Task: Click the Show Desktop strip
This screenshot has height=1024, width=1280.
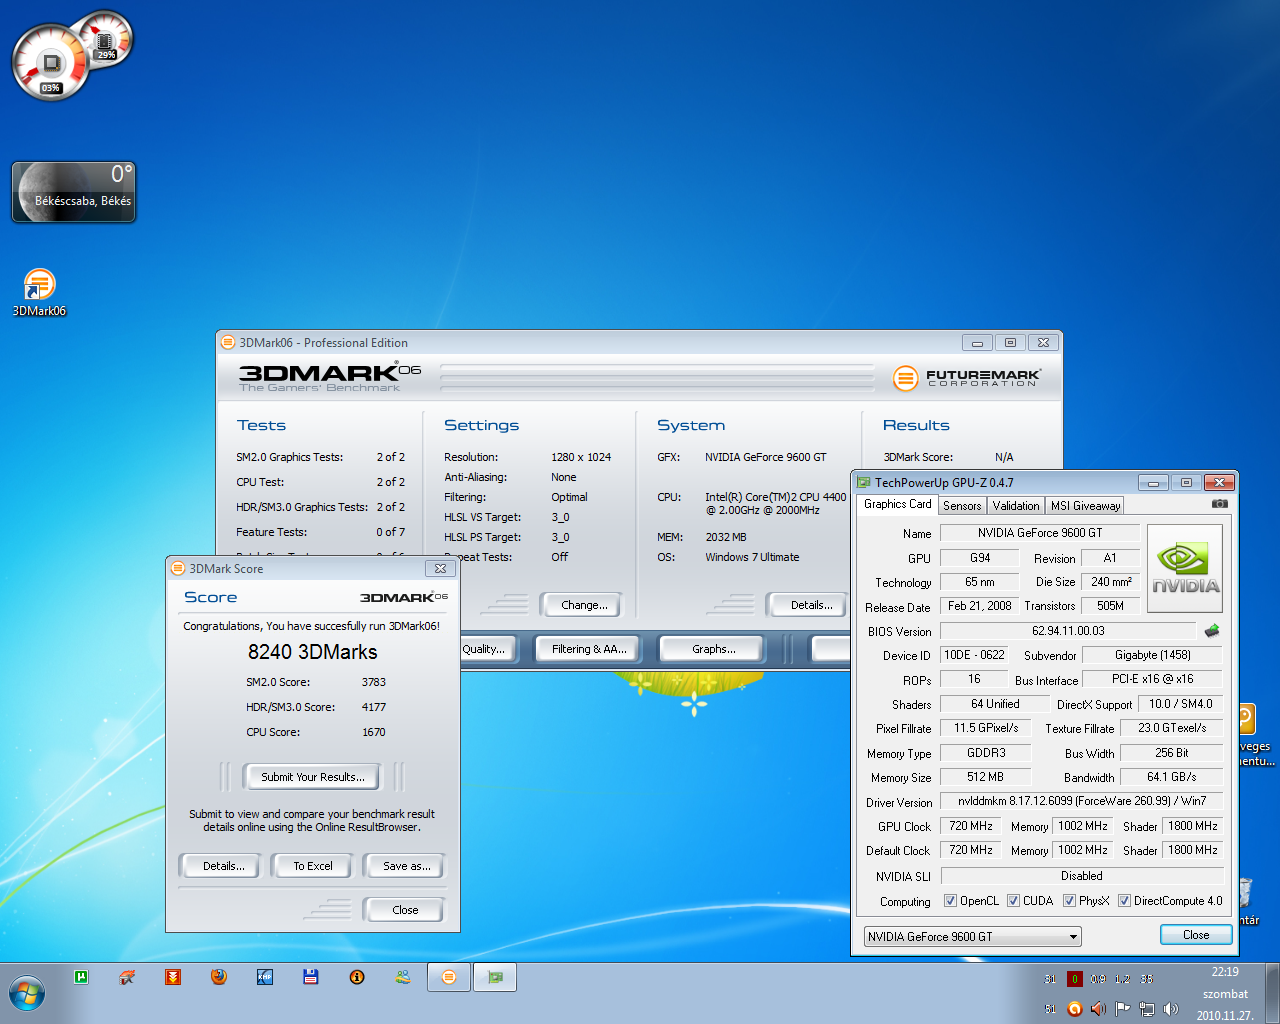Action: click(x=1272, y=993)
